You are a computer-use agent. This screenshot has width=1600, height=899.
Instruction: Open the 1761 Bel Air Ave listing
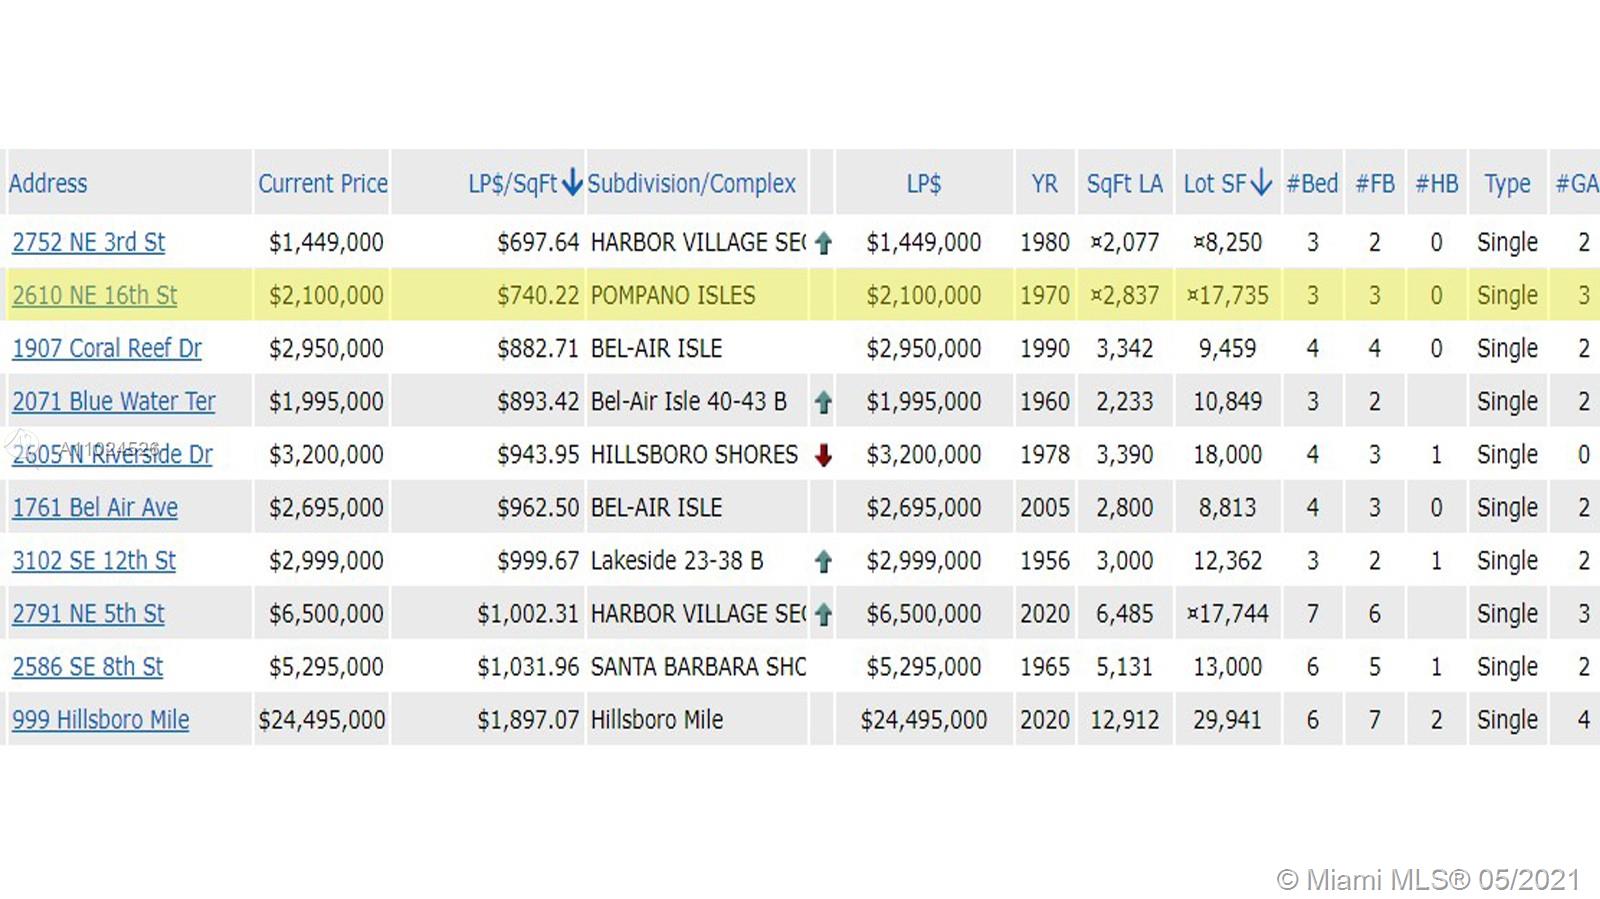(95, 508)
